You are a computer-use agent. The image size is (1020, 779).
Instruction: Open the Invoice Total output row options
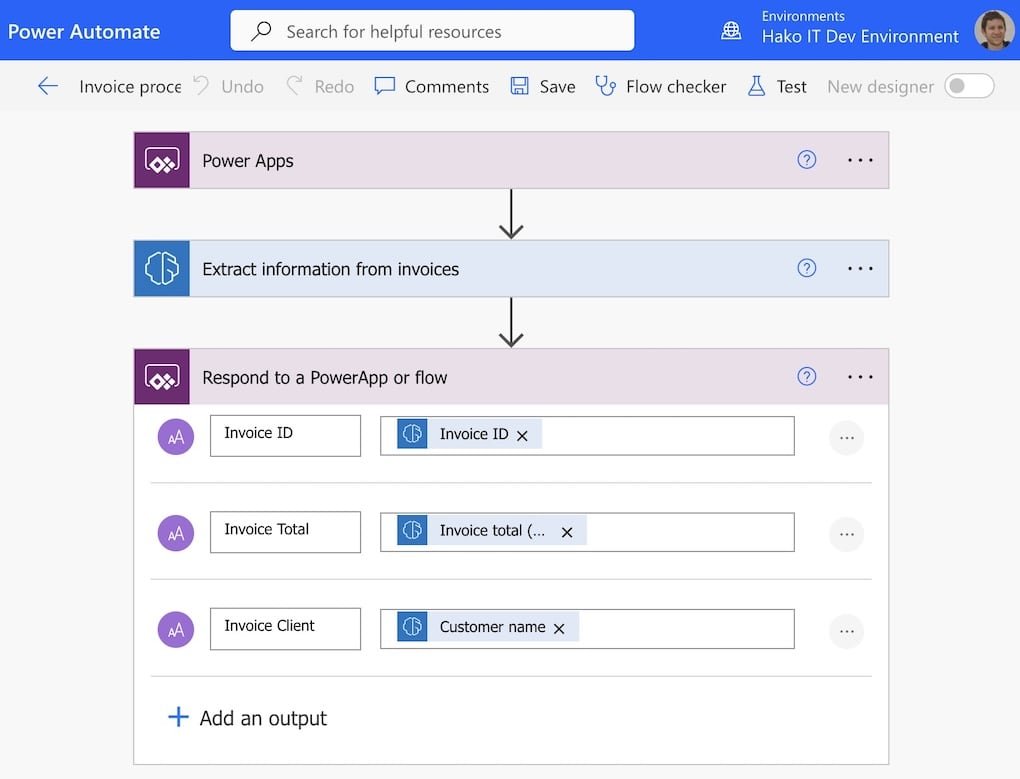click(x=847, y=534)
